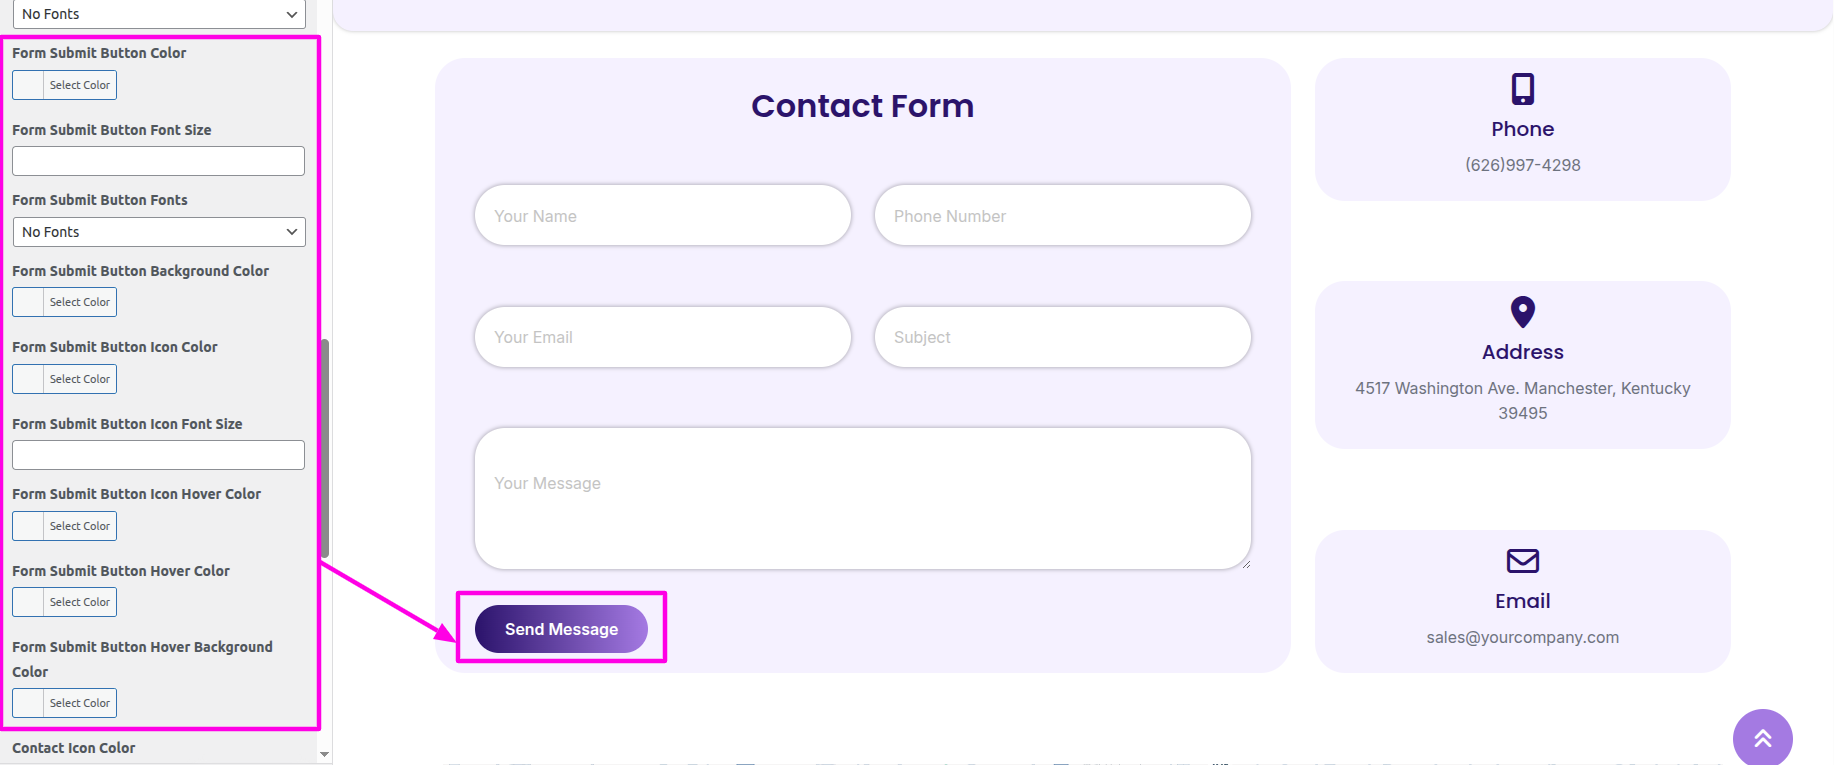The width and height of the screenshot is (1834, 765).
Task: Click the Phone Number input field
Action: click(1062, 216)
